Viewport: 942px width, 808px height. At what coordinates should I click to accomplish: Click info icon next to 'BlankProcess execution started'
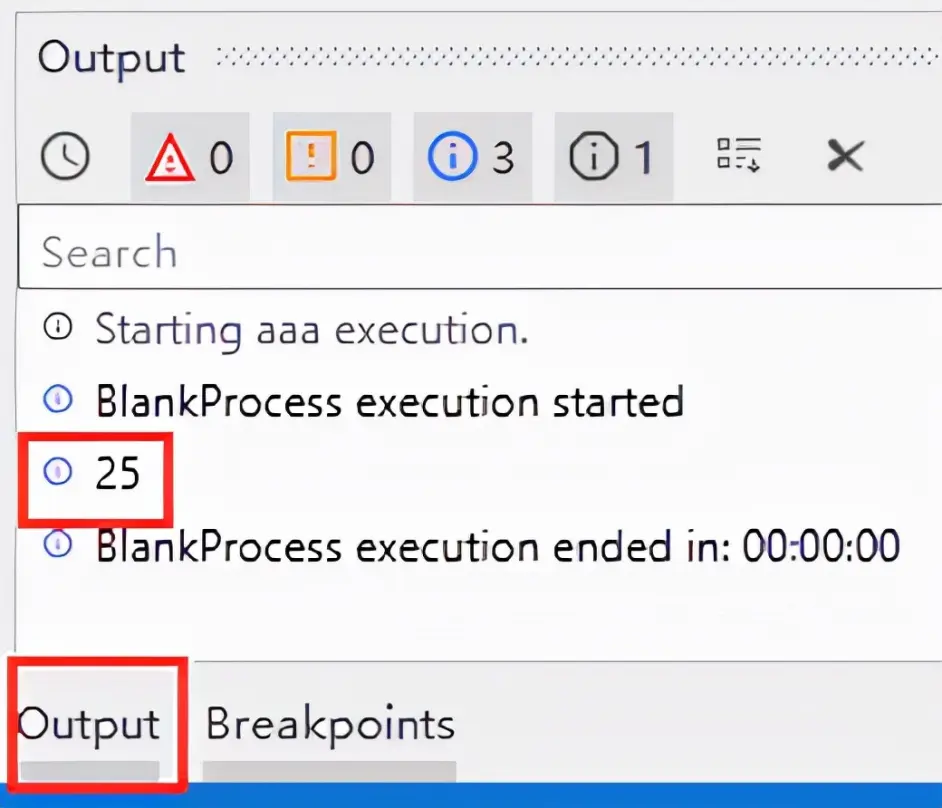coord(58,399)
